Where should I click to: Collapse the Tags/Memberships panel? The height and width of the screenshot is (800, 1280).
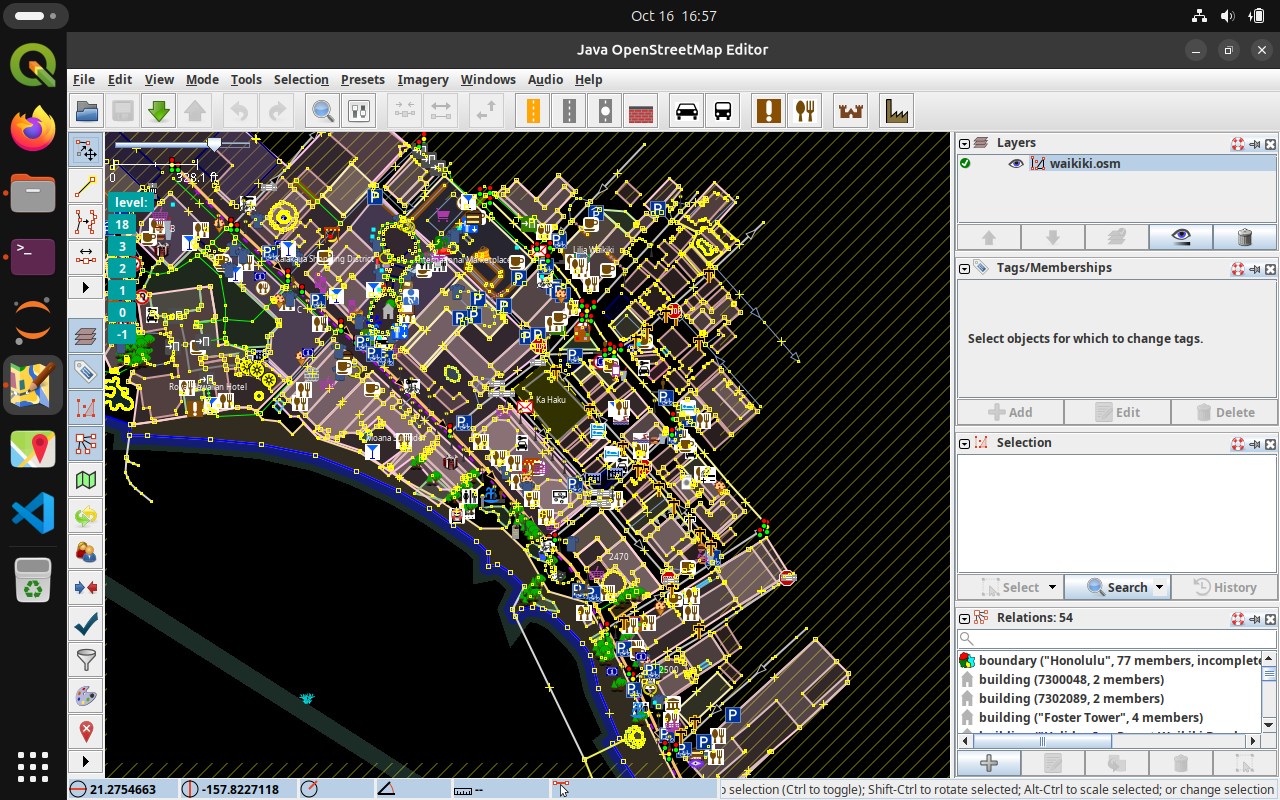[965, 268]
